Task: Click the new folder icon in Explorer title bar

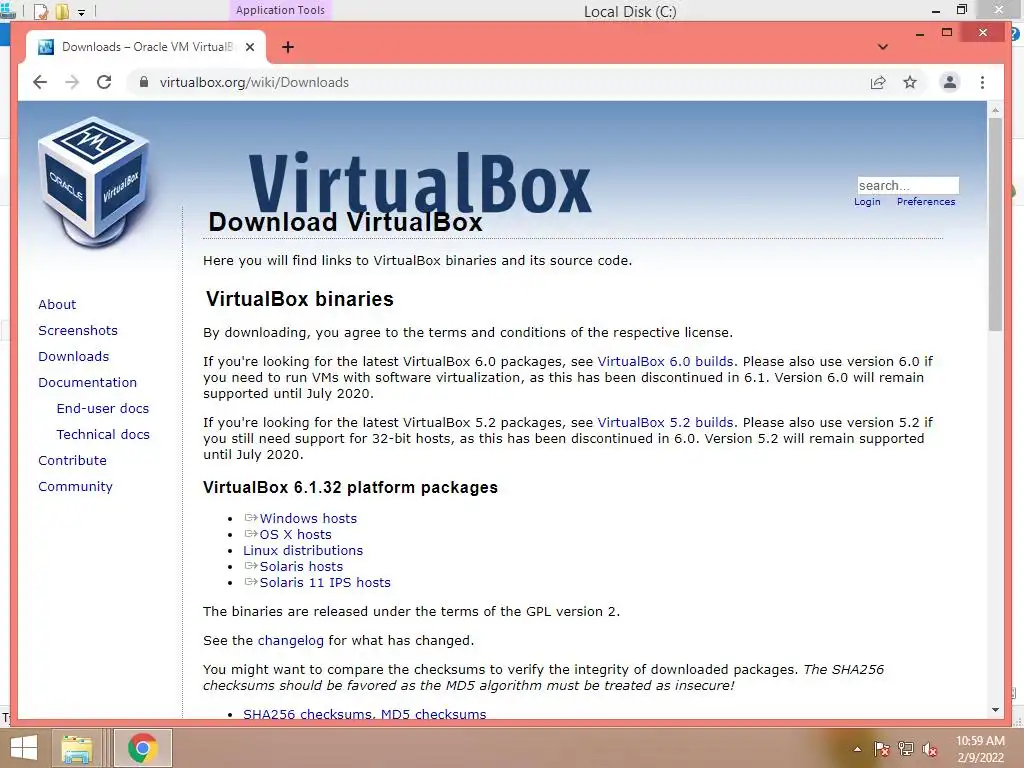Action: [62, 11]
